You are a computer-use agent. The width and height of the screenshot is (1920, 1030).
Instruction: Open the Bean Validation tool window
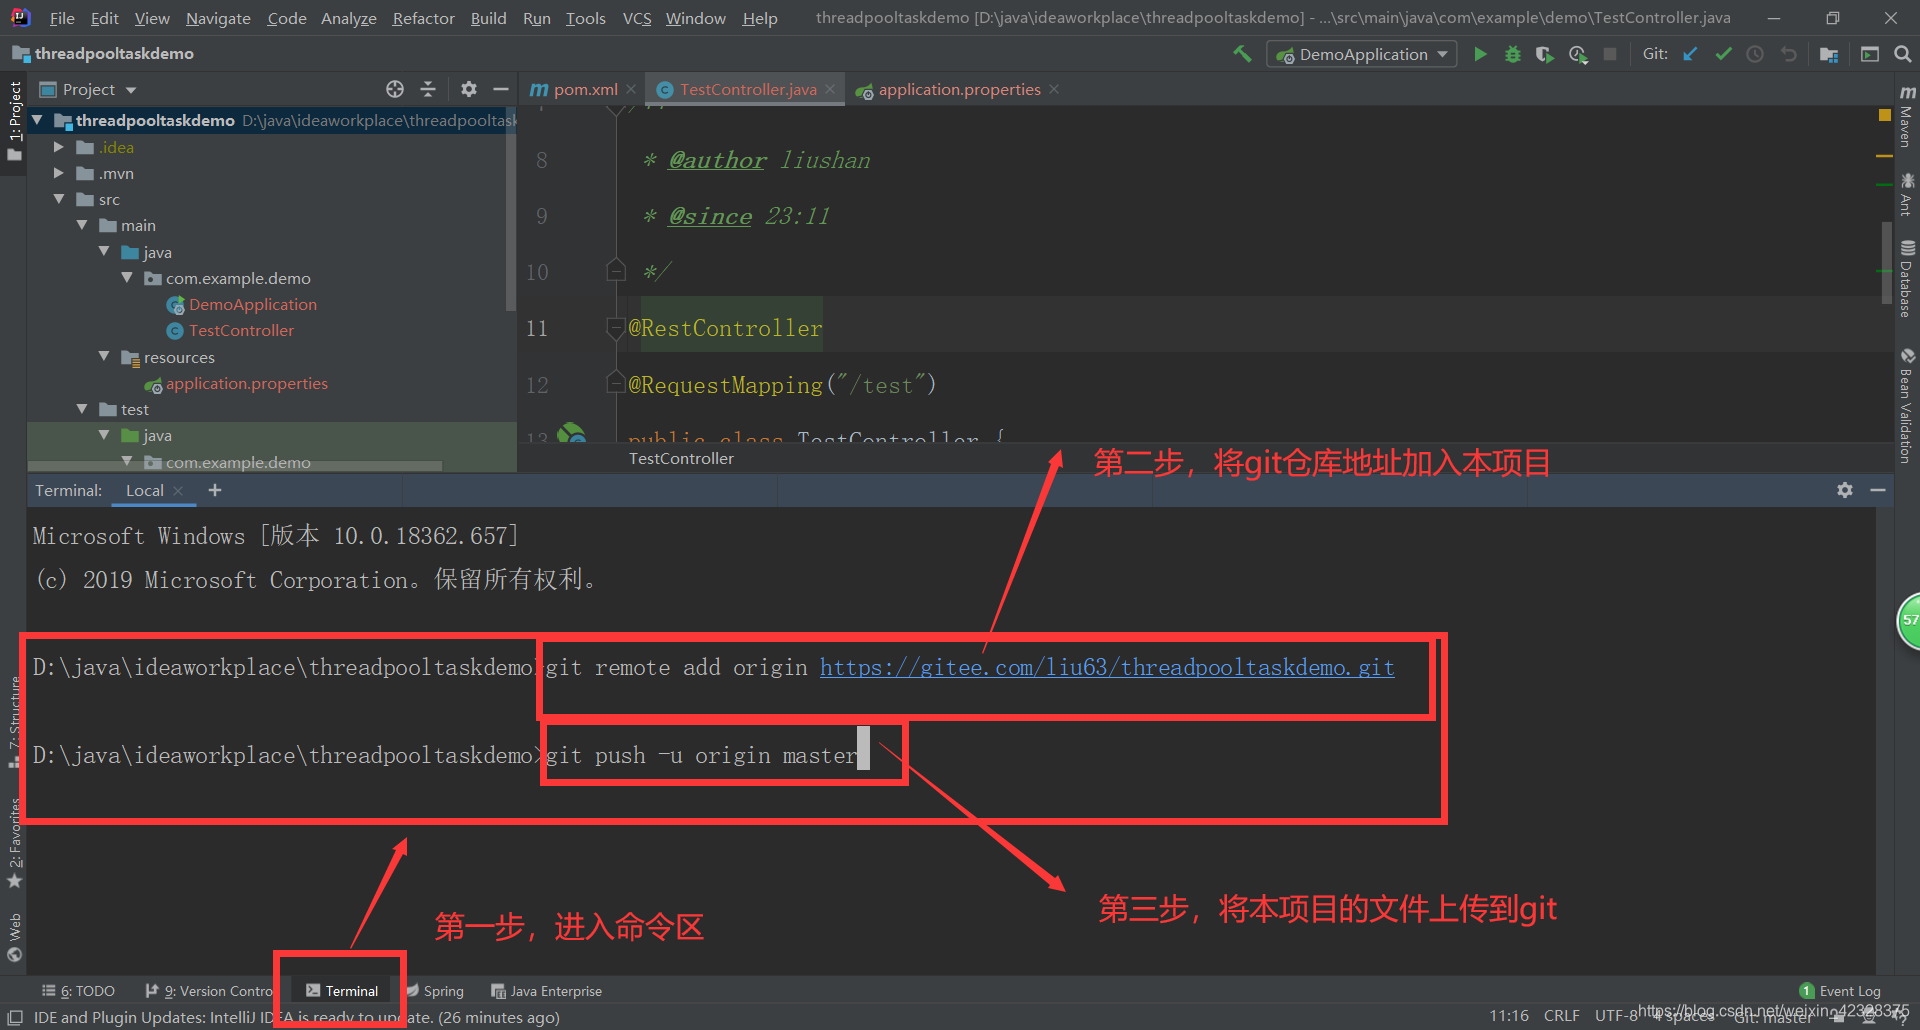click(1907, 406)
